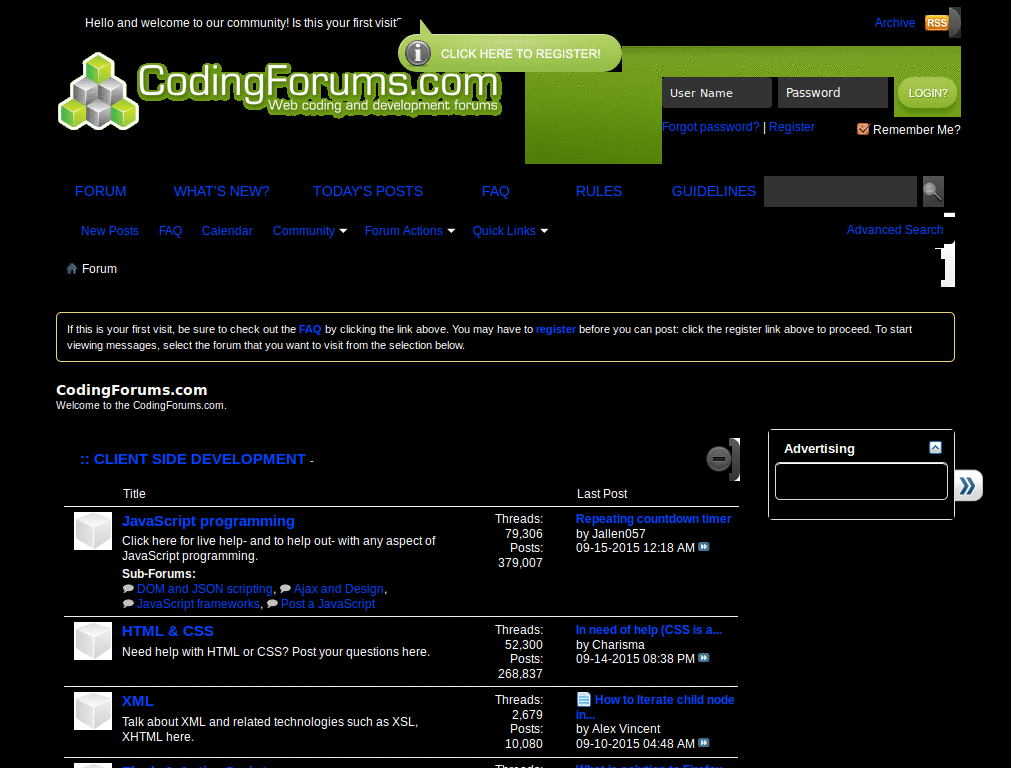The height and width of the screenshot is (768, 1024).
Task: Open JavaScript frameworks sub-forum
Action: (x=198, y=603)
